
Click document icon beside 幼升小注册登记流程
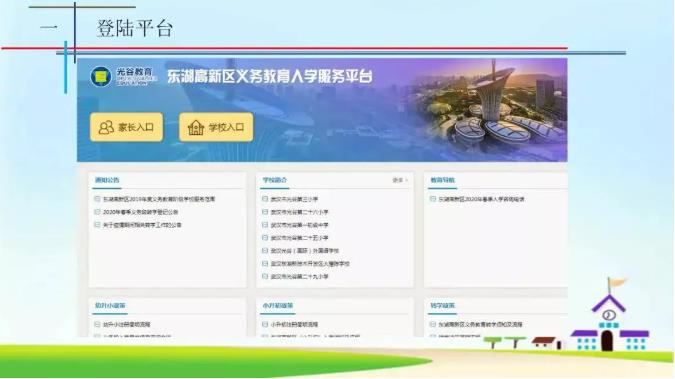(97, 324)
